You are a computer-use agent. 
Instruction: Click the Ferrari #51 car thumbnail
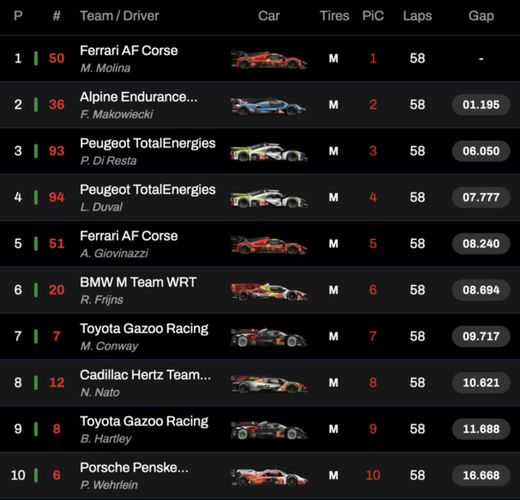269,245
